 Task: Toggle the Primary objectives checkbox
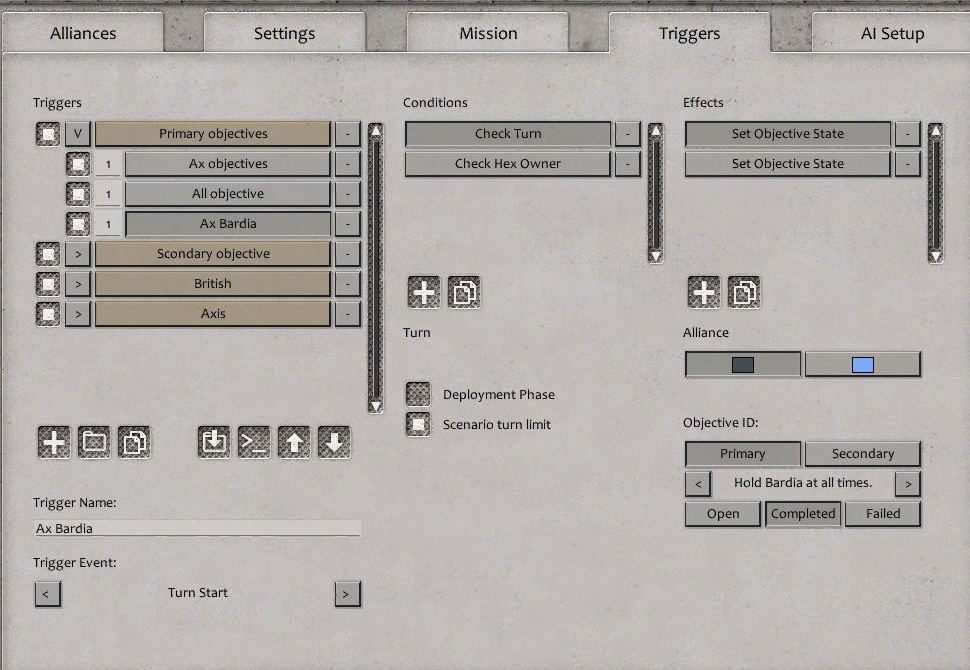(48, 134)
